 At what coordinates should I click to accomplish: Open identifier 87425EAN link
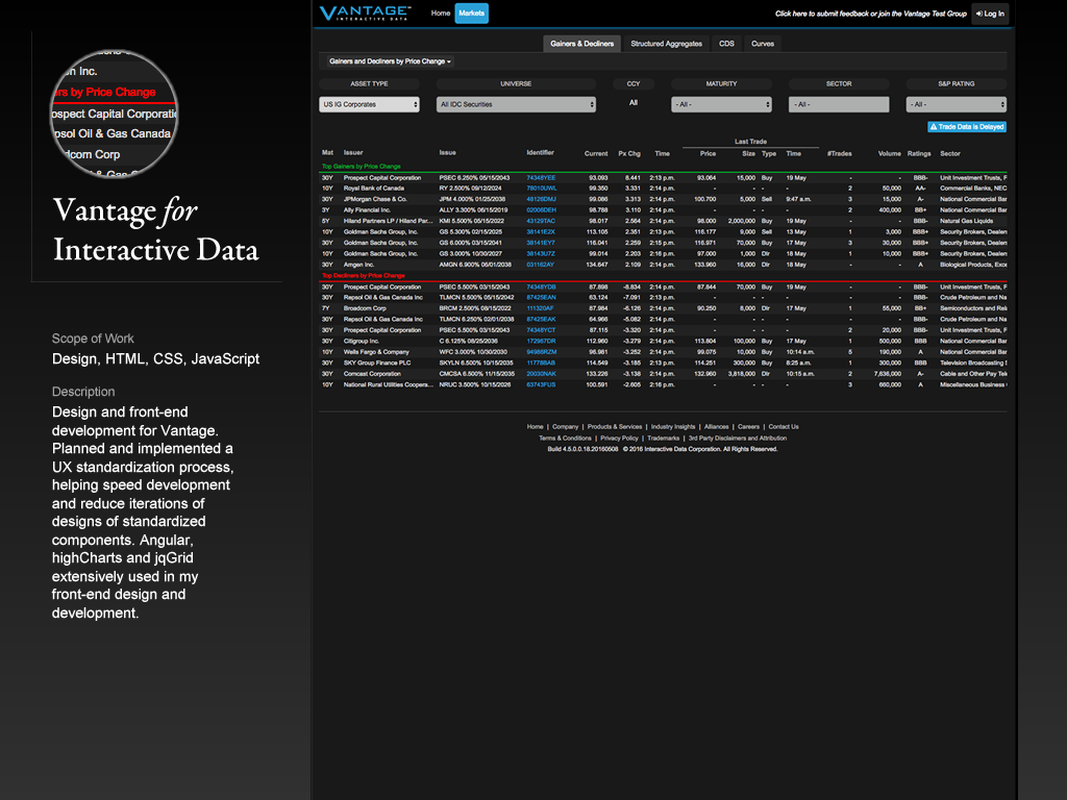point(541,297)
